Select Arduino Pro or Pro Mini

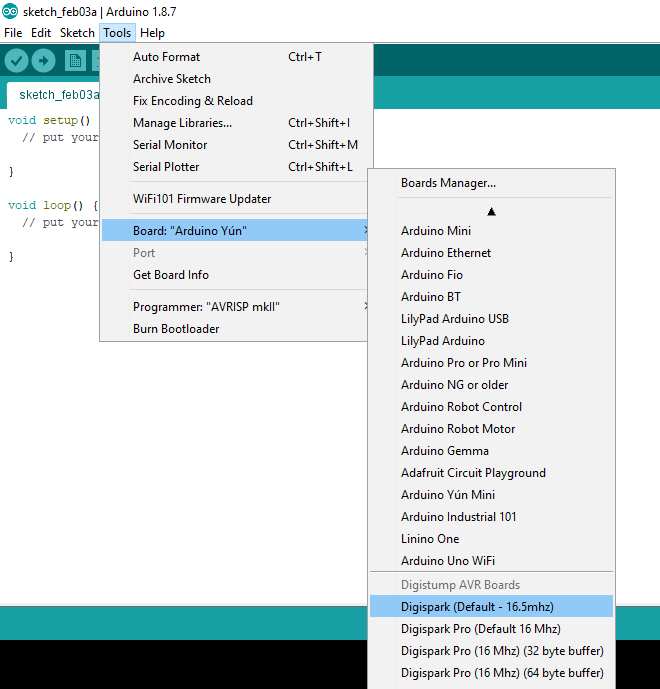[x=491, y=363]
